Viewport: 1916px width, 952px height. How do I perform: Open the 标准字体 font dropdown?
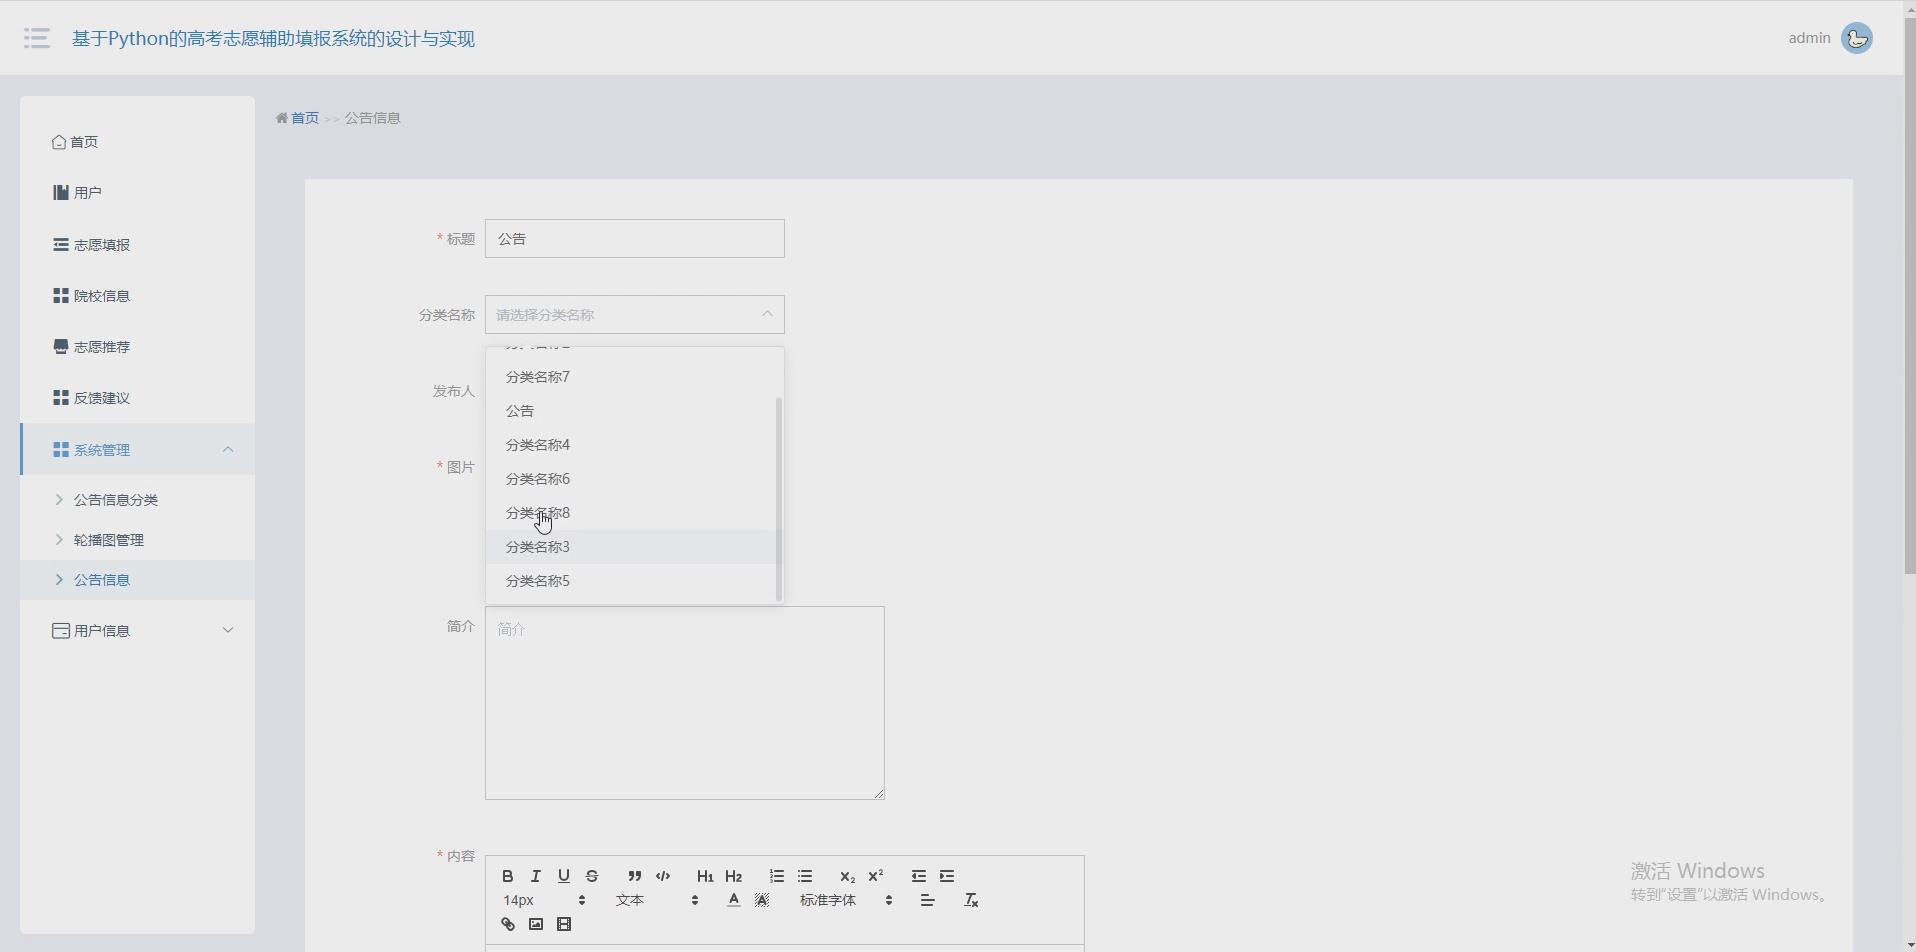pos(846,900)
